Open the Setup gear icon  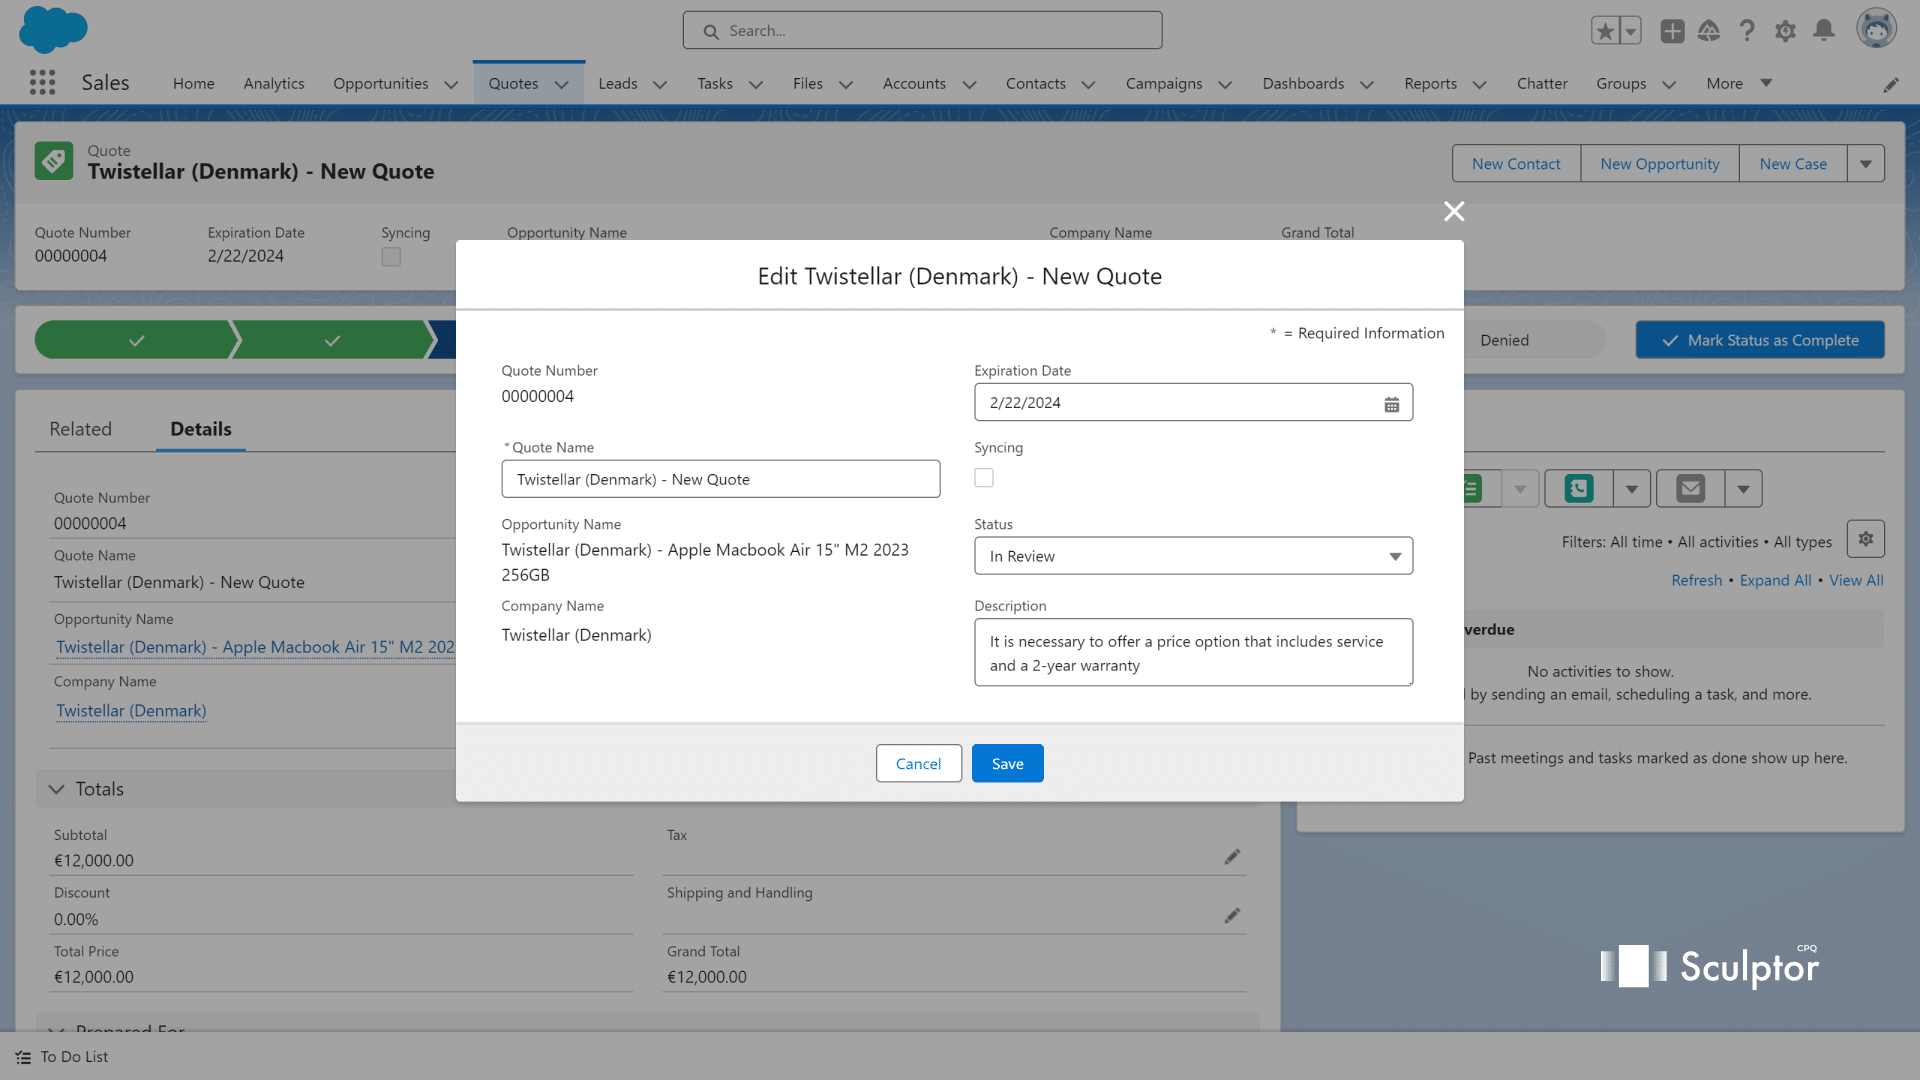(x=1785, y=31)
